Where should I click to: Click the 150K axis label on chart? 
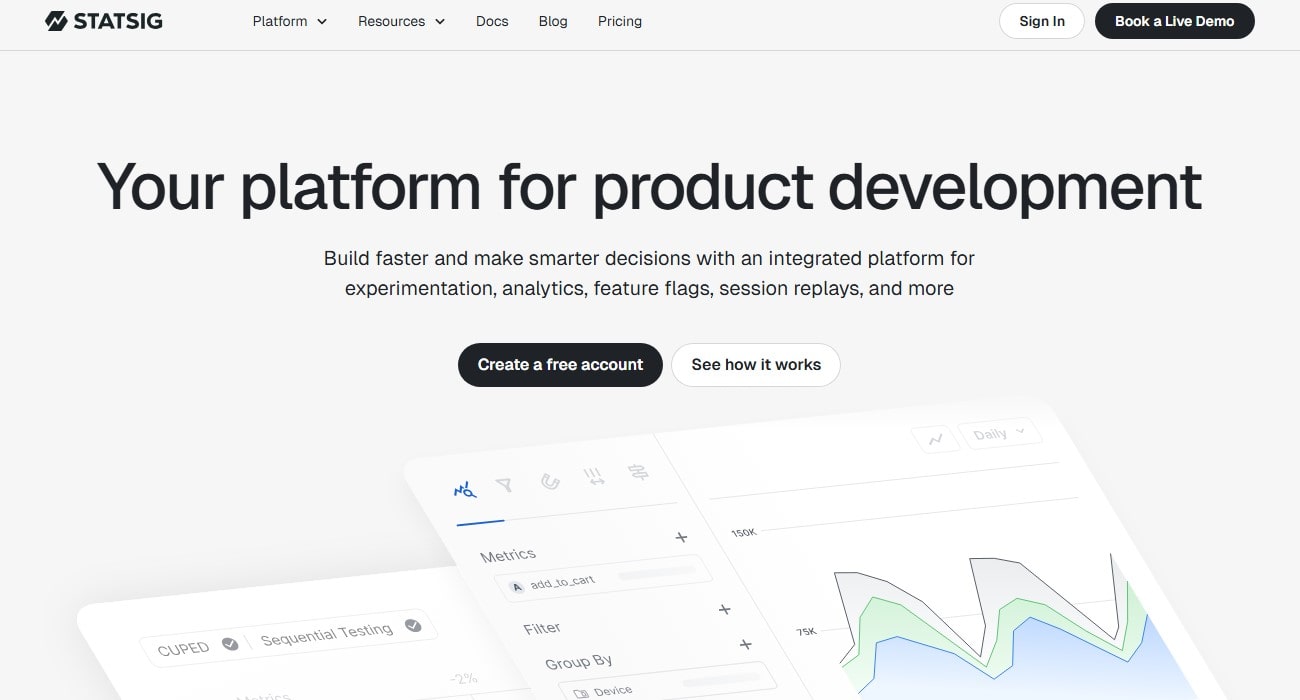tap(744, 533)
